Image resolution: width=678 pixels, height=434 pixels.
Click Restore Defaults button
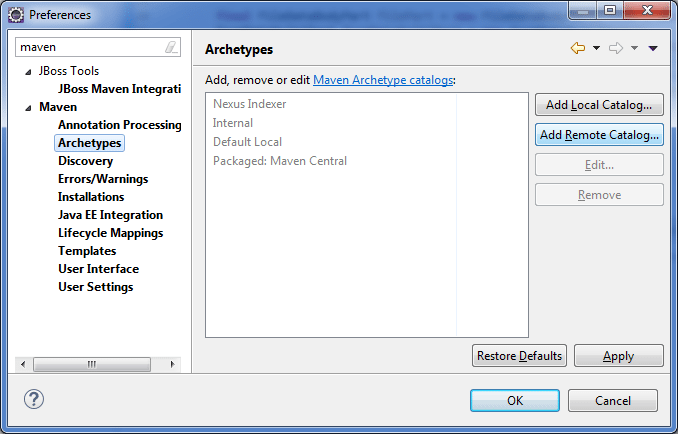pos(519,356)
